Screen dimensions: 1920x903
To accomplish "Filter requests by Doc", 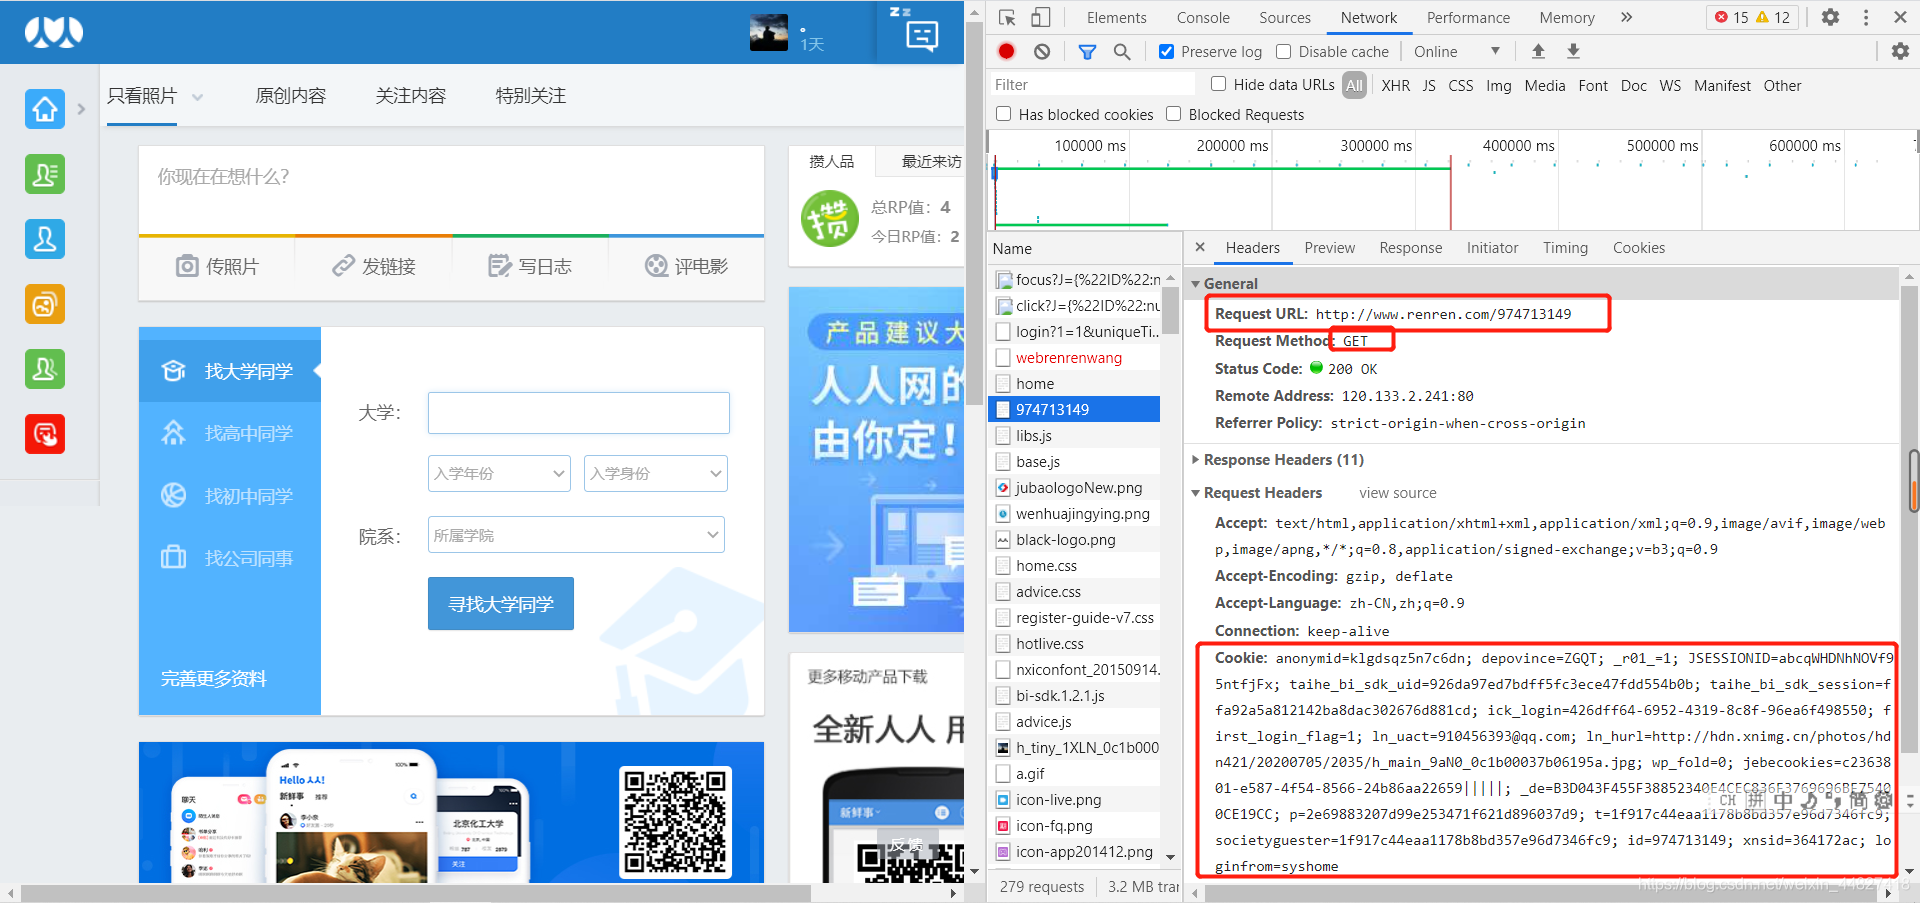I will (1633, 86).
